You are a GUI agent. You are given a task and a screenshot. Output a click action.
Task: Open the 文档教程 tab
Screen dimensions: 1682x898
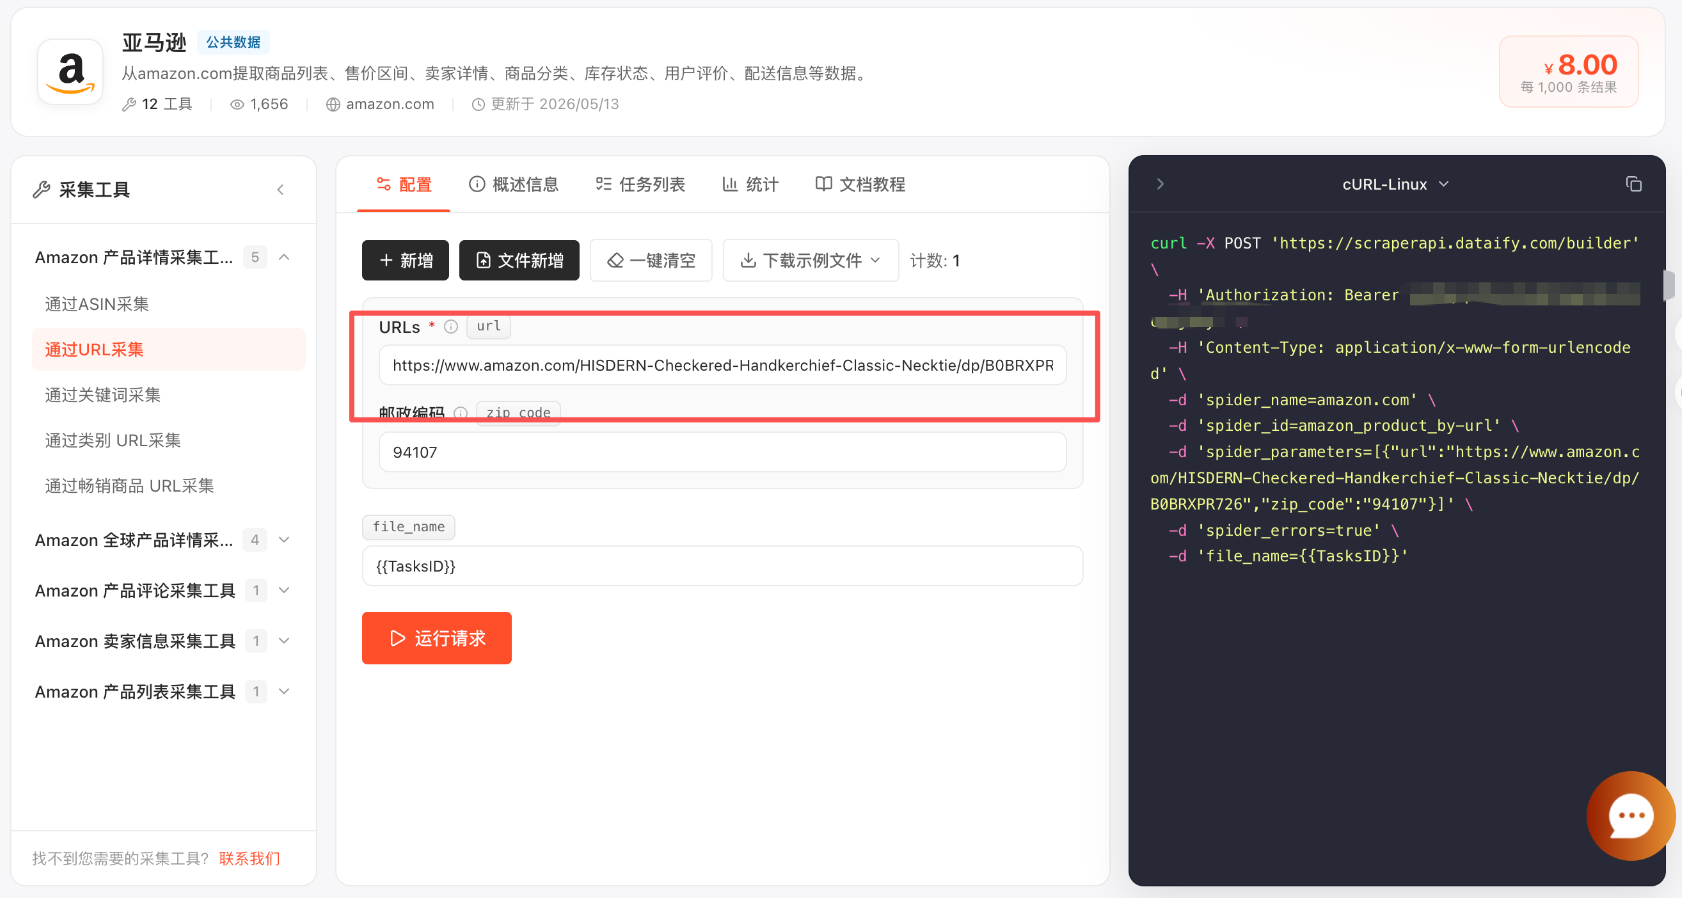860,184
